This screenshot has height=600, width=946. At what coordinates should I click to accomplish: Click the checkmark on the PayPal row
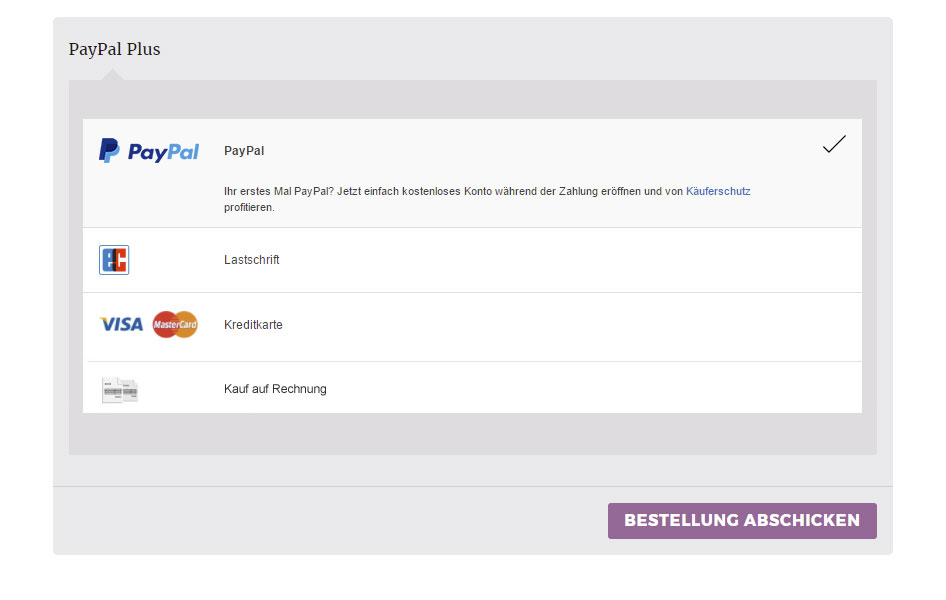click(834, 144)
